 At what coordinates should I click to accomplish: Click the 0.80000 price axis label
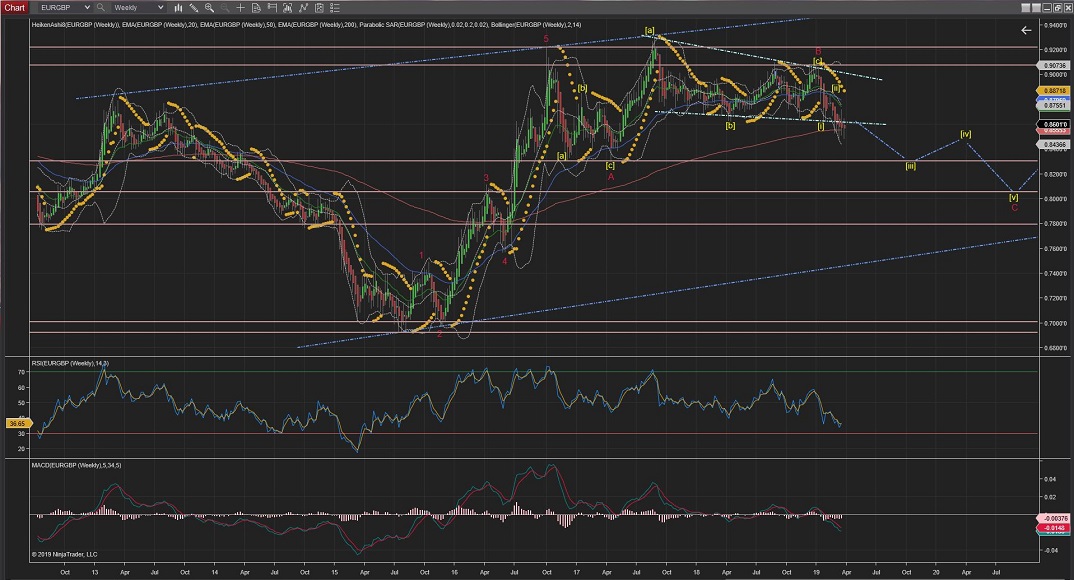1056,199
